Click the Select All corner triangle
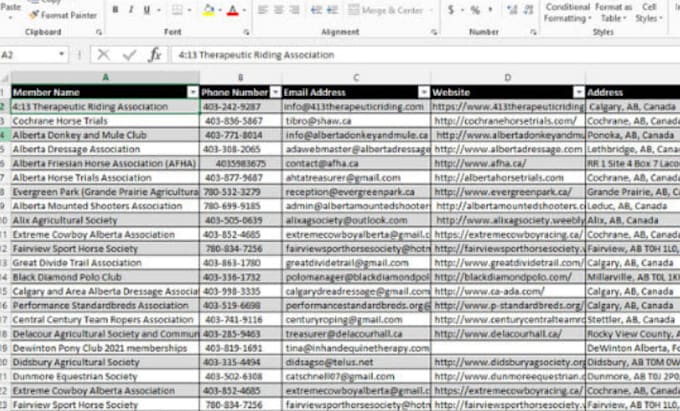The image size is (680, 411). [x=5, y=78]
